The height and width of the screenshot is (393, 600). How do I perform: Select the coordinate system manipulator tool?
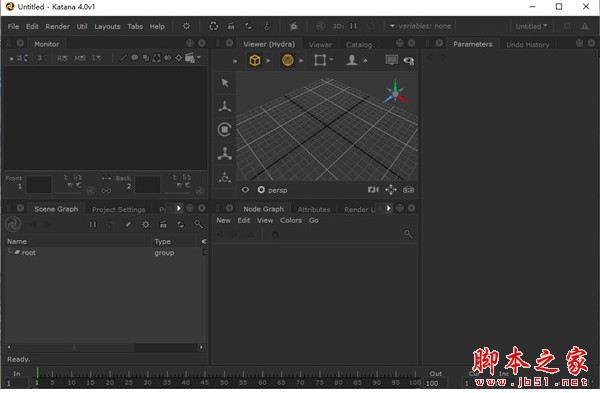pos(225,177)
